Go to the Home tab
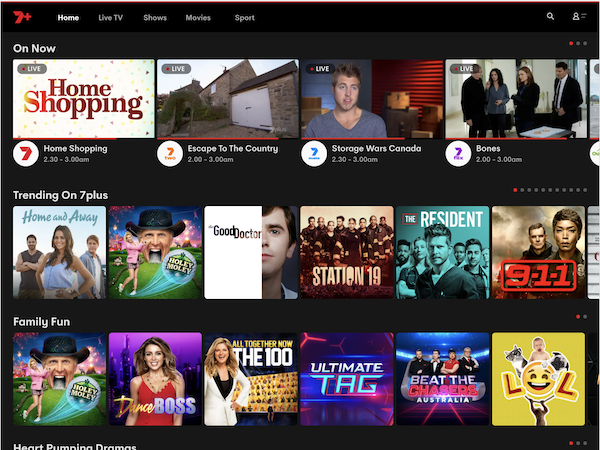The height and width of the screenshot is (450, 600). pyautogui.click(x=68, y=18)
